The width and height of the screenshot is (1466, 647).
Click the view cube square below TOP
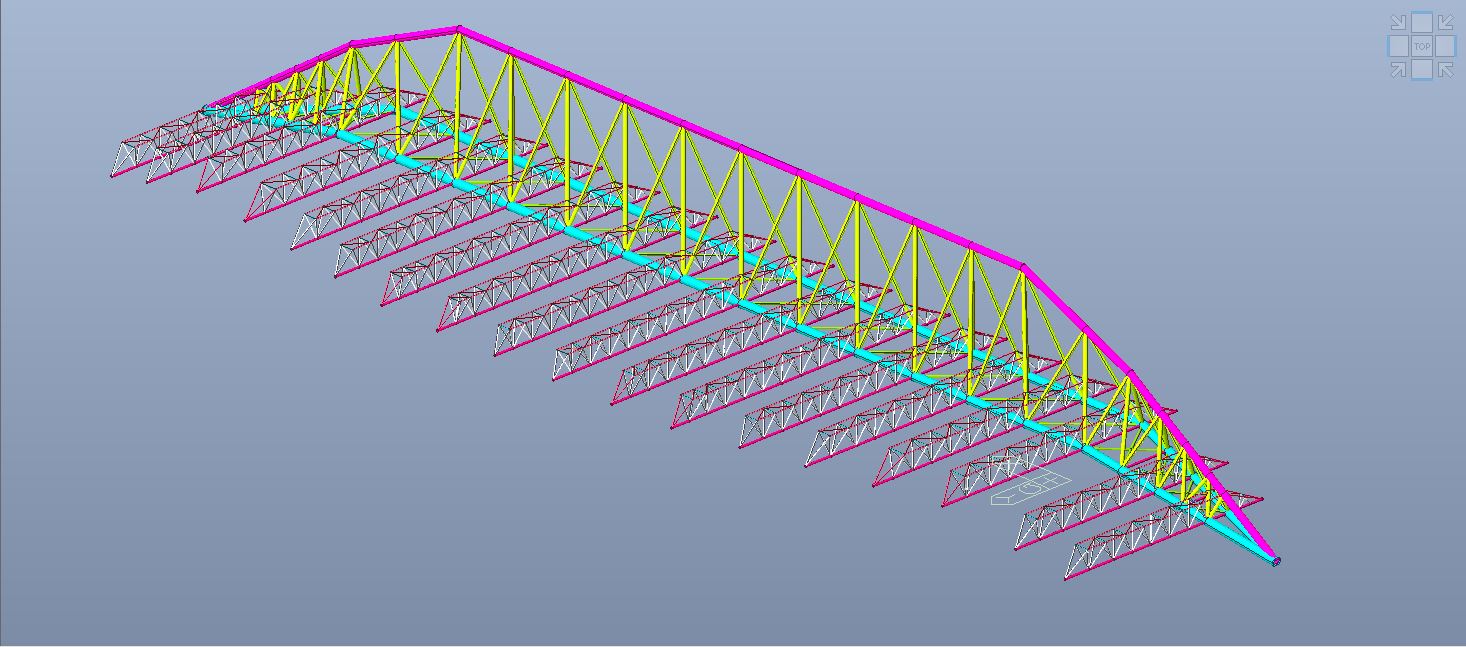[1421, 70]
